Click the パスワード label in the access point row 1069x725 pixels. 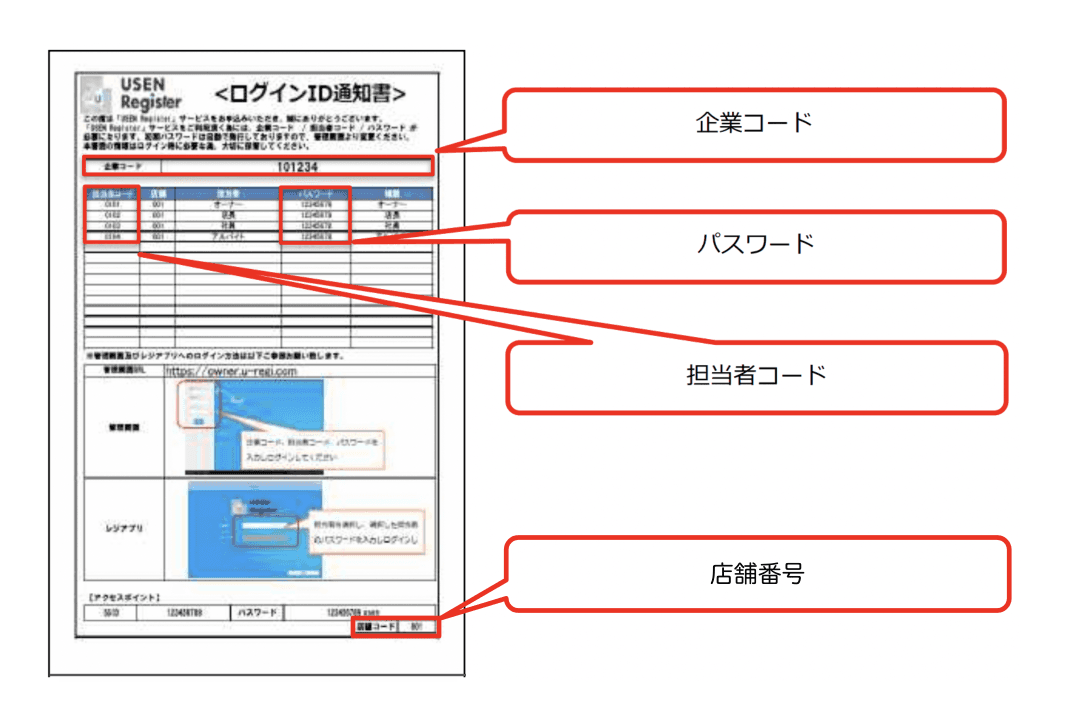point(257,612)
